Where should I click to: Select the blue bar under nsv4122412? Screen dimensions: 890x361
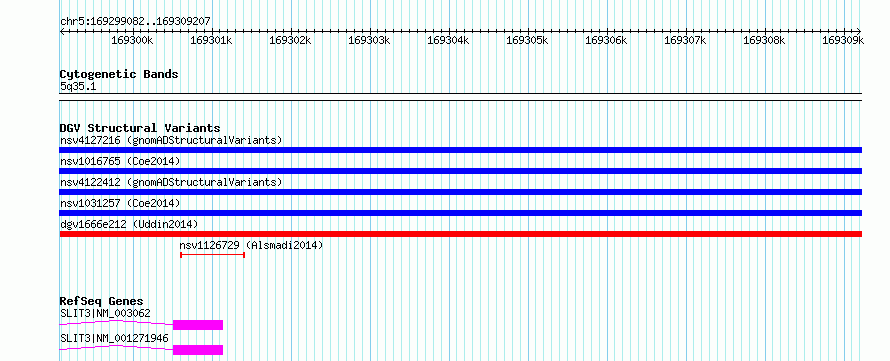pyautogui.click(x=460, y=192)
